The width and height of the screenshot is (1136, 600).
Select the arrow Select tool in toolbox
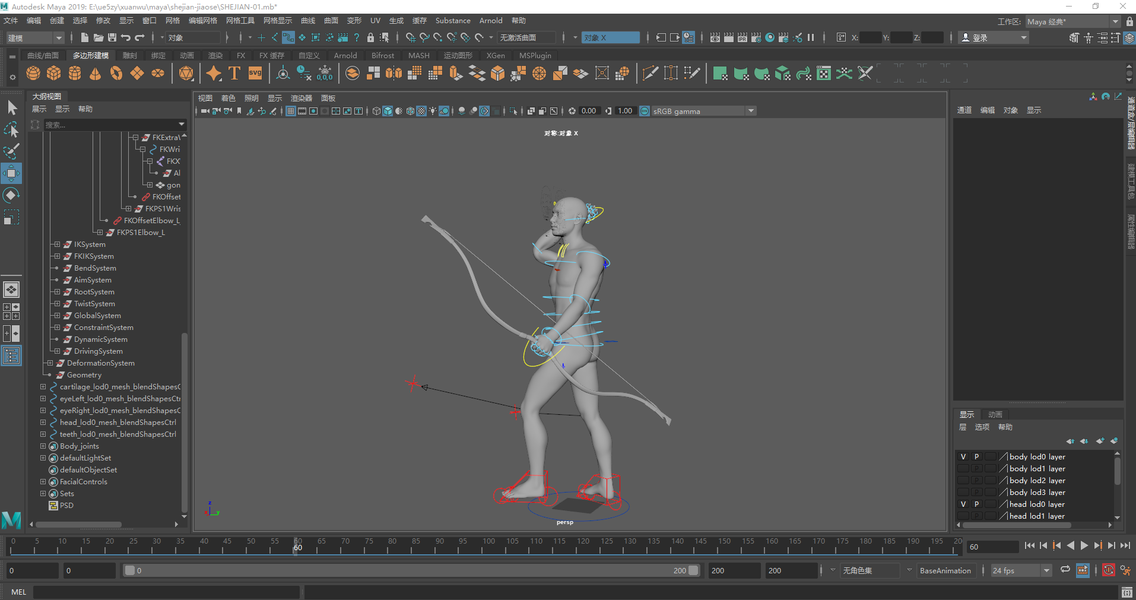[12, 108]
